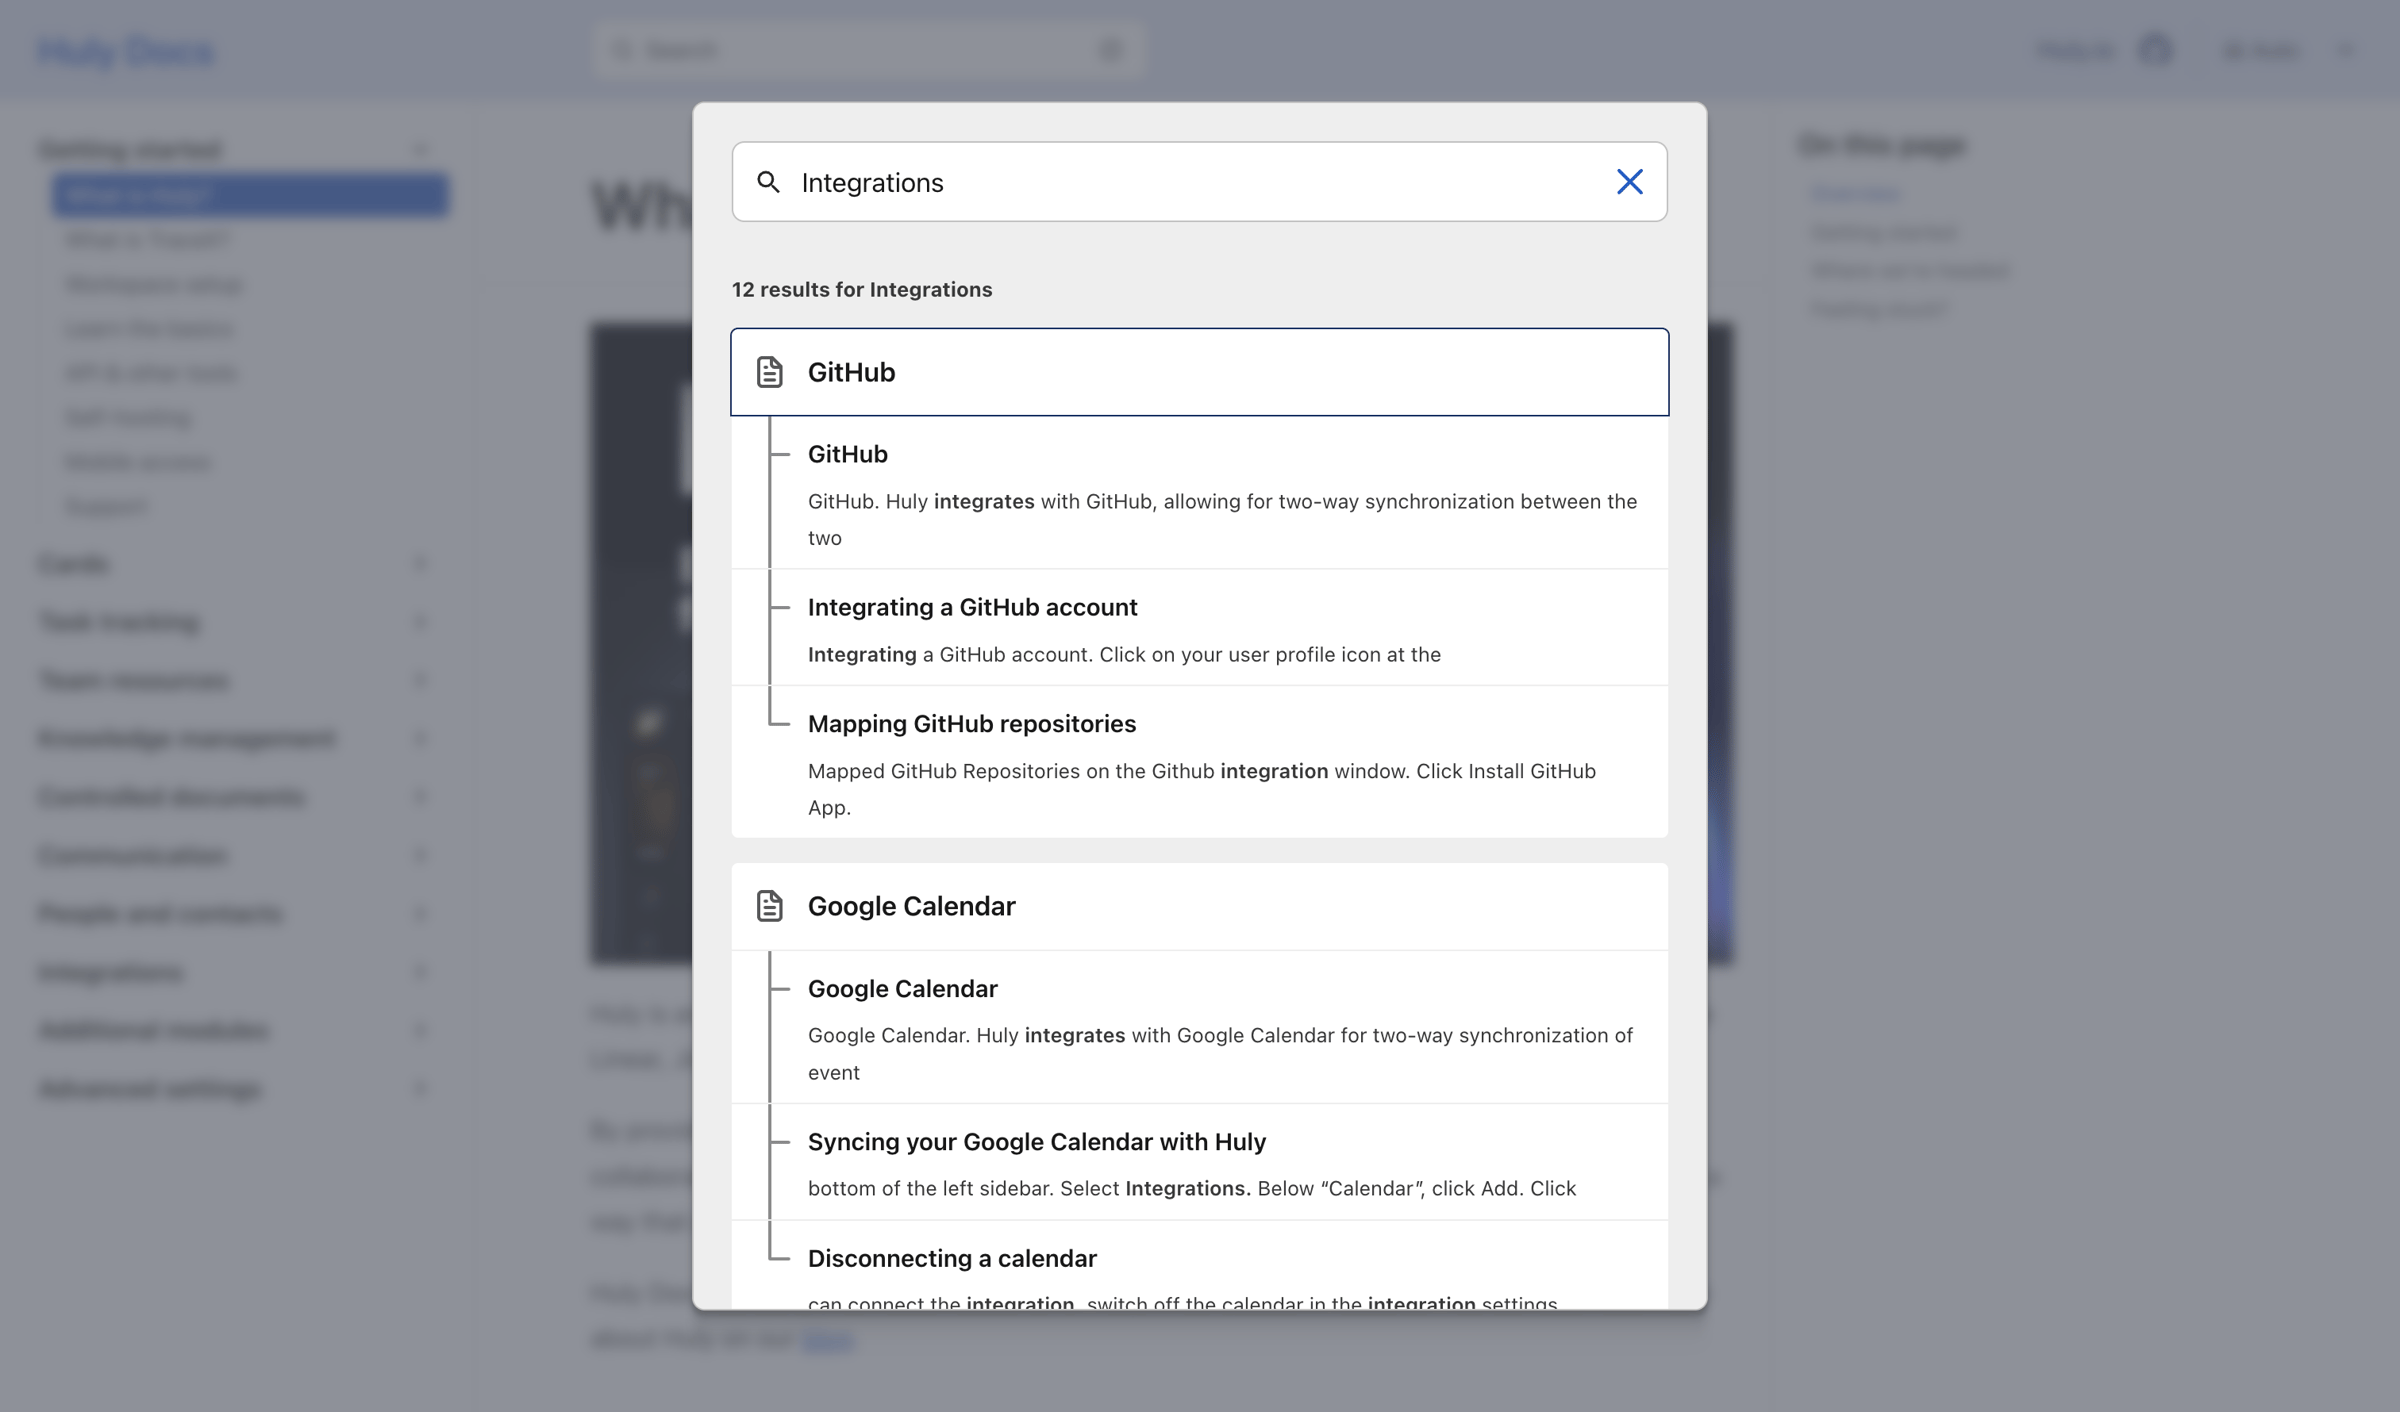Click the document icon beside Google Calendar
Image resolution: width=2400 pixels, height=1412 pixels.
769,906
